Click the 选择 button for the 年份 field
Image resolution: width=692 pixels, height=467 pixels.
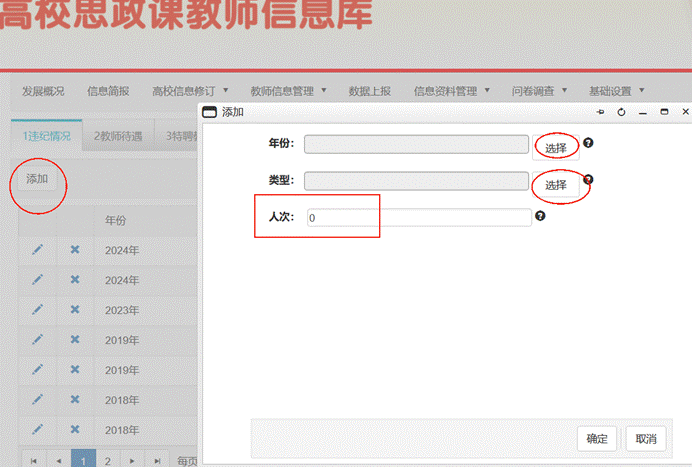pos(556,148)
